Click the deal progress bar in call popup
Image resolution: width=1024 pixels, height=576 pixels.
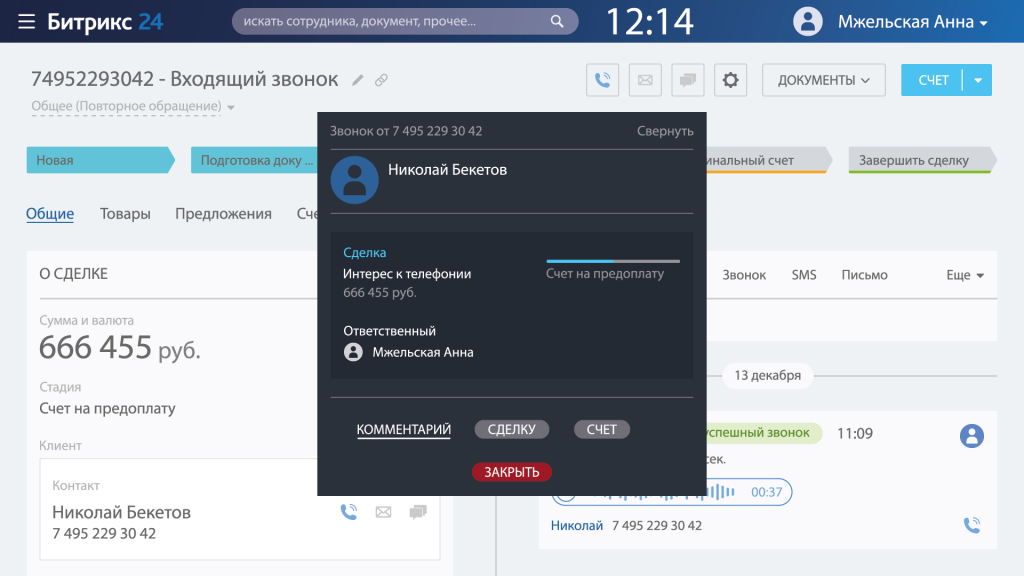[612, 261]
